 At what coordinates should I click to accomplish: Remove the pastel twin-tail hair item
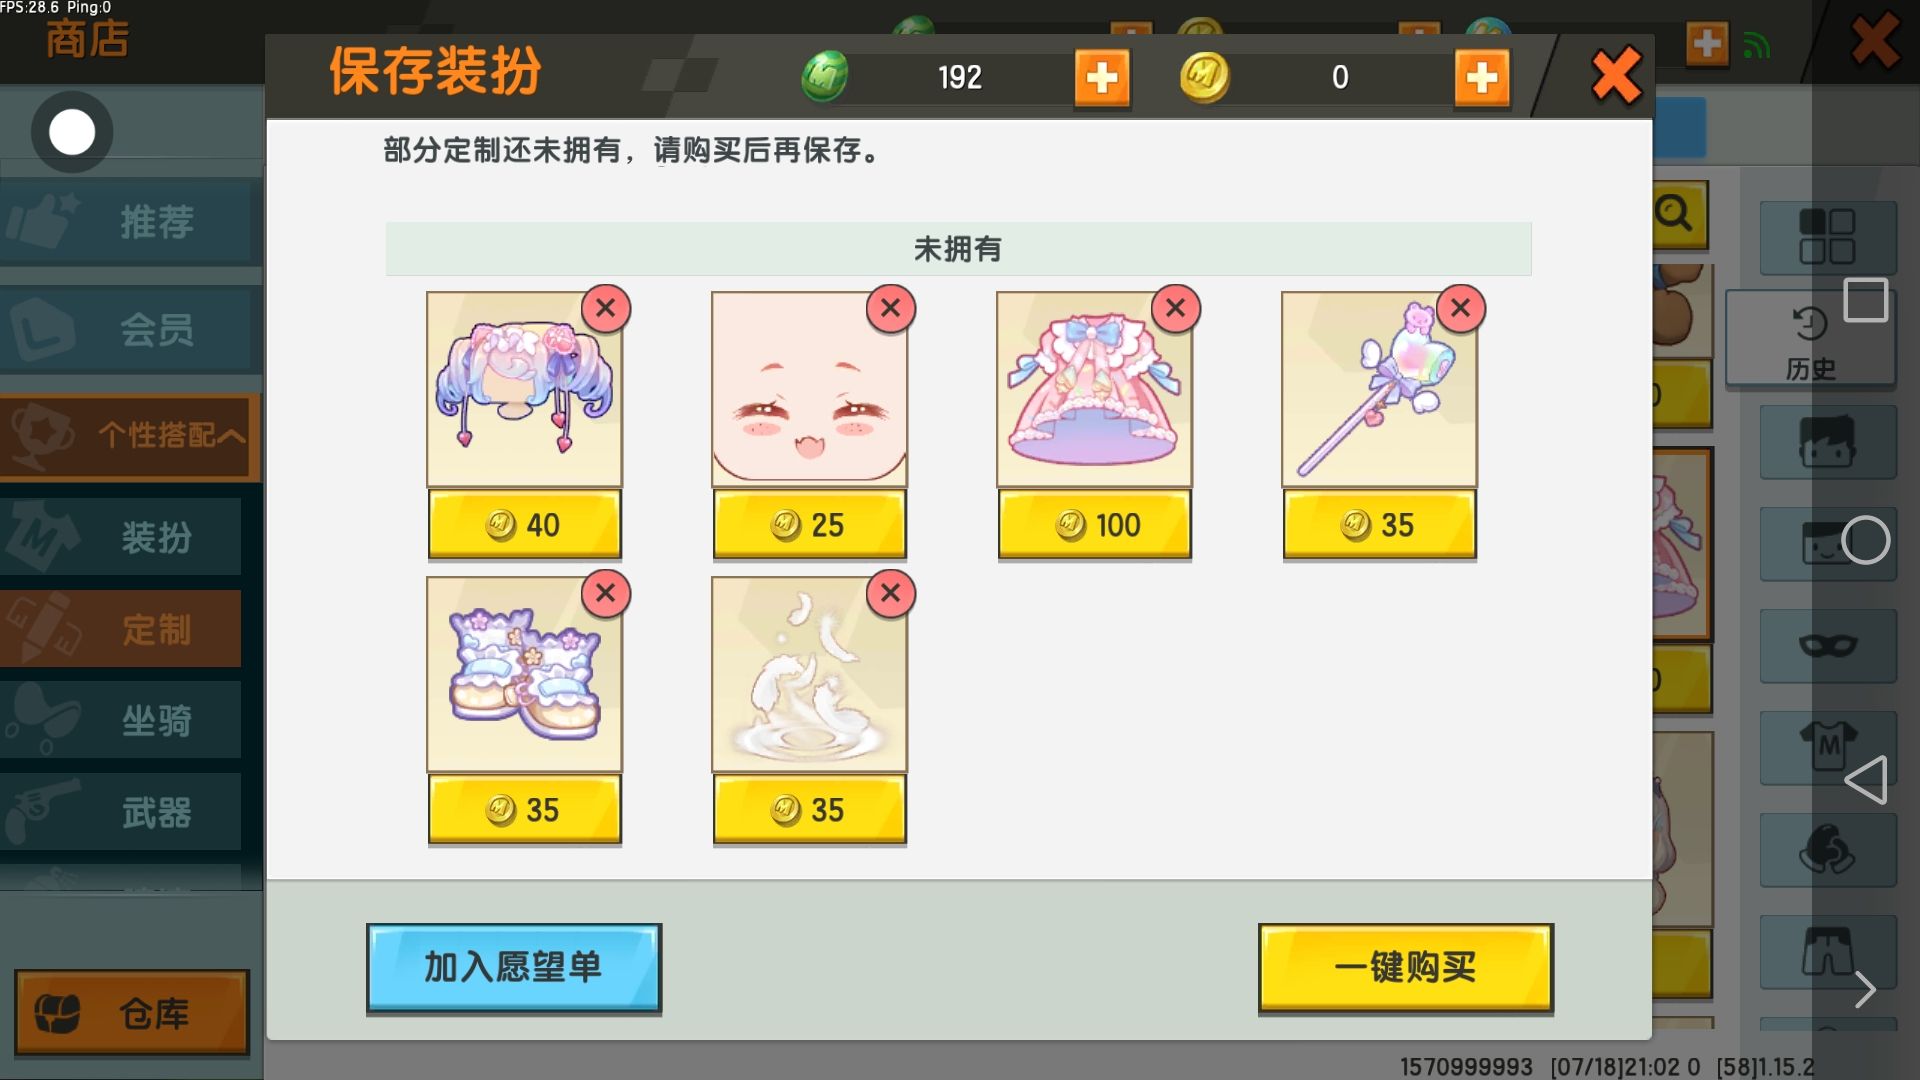coord(605,308)
